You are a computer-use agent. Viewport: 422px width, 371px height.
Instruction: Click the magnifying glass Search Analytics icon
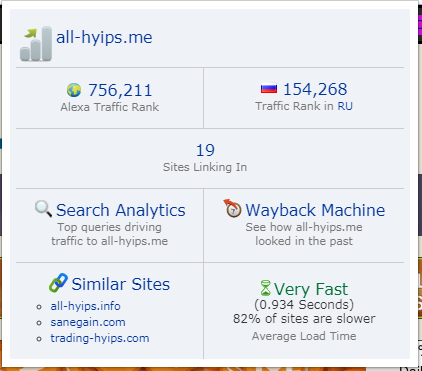43,209
